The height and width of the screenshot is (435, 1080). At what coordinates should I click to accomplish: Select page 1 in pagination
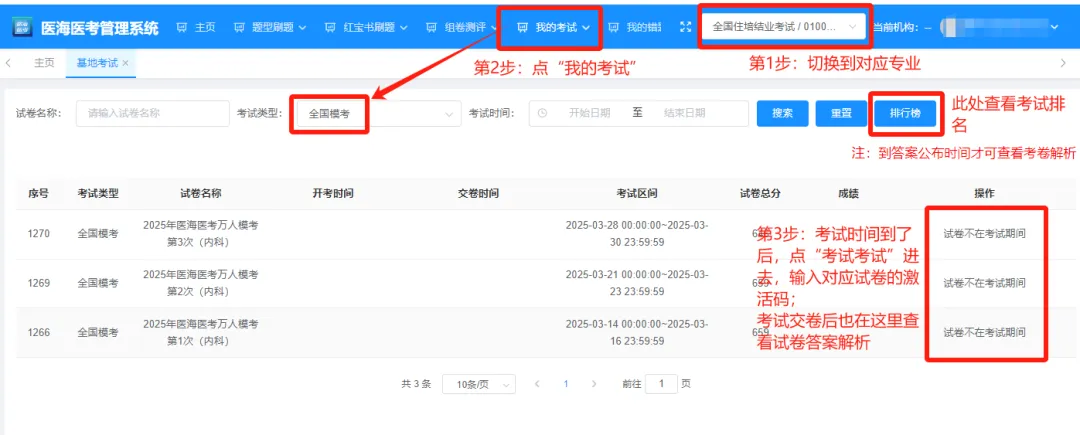tap(565, 384)
